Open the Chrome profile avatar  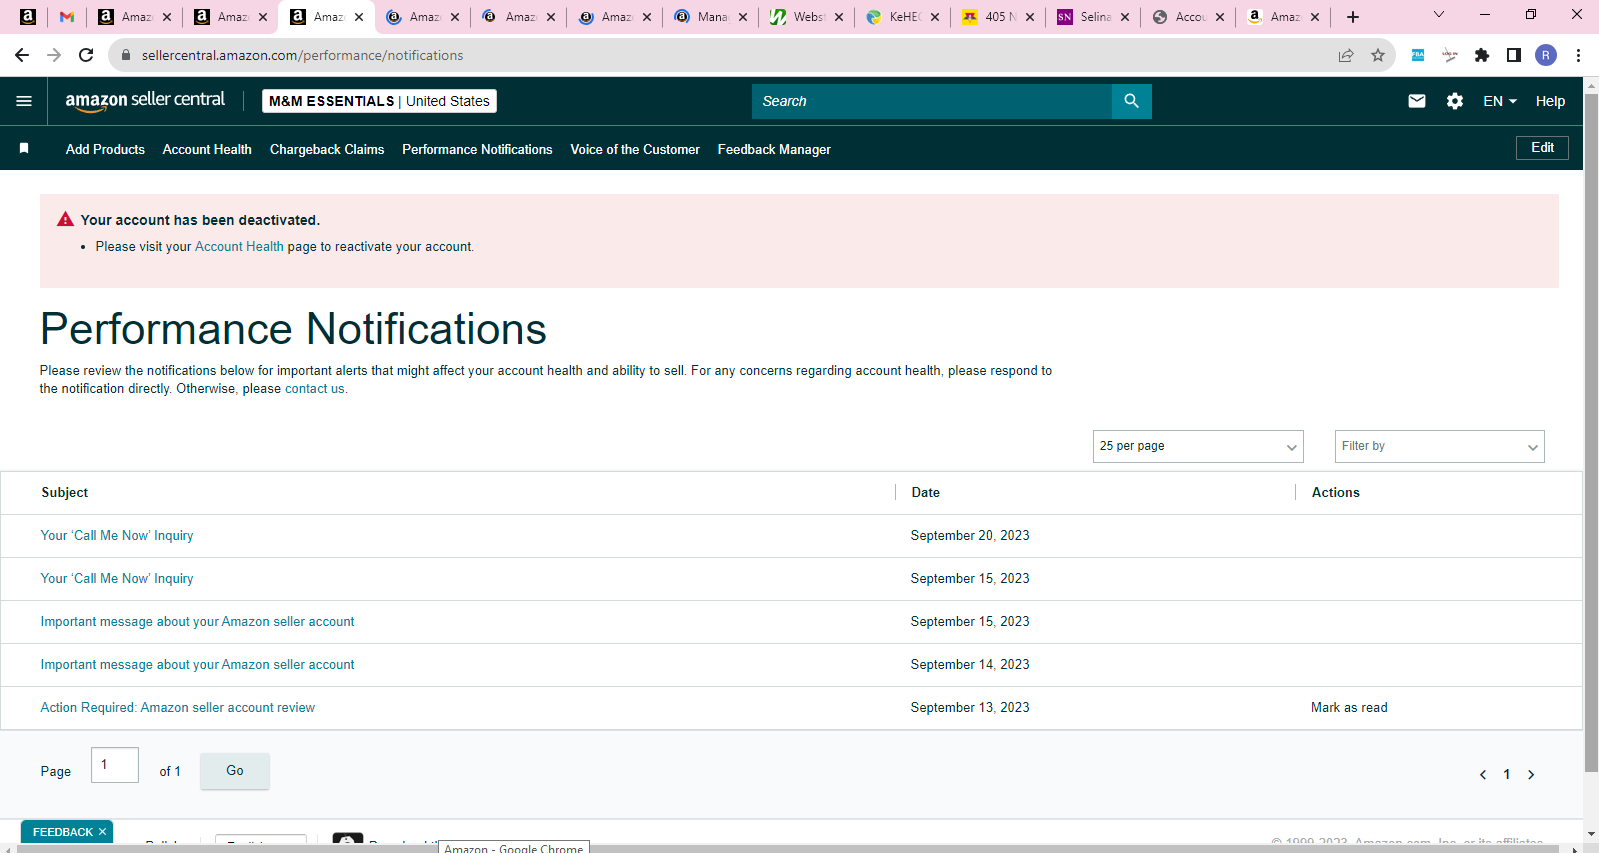[1546, 55]
